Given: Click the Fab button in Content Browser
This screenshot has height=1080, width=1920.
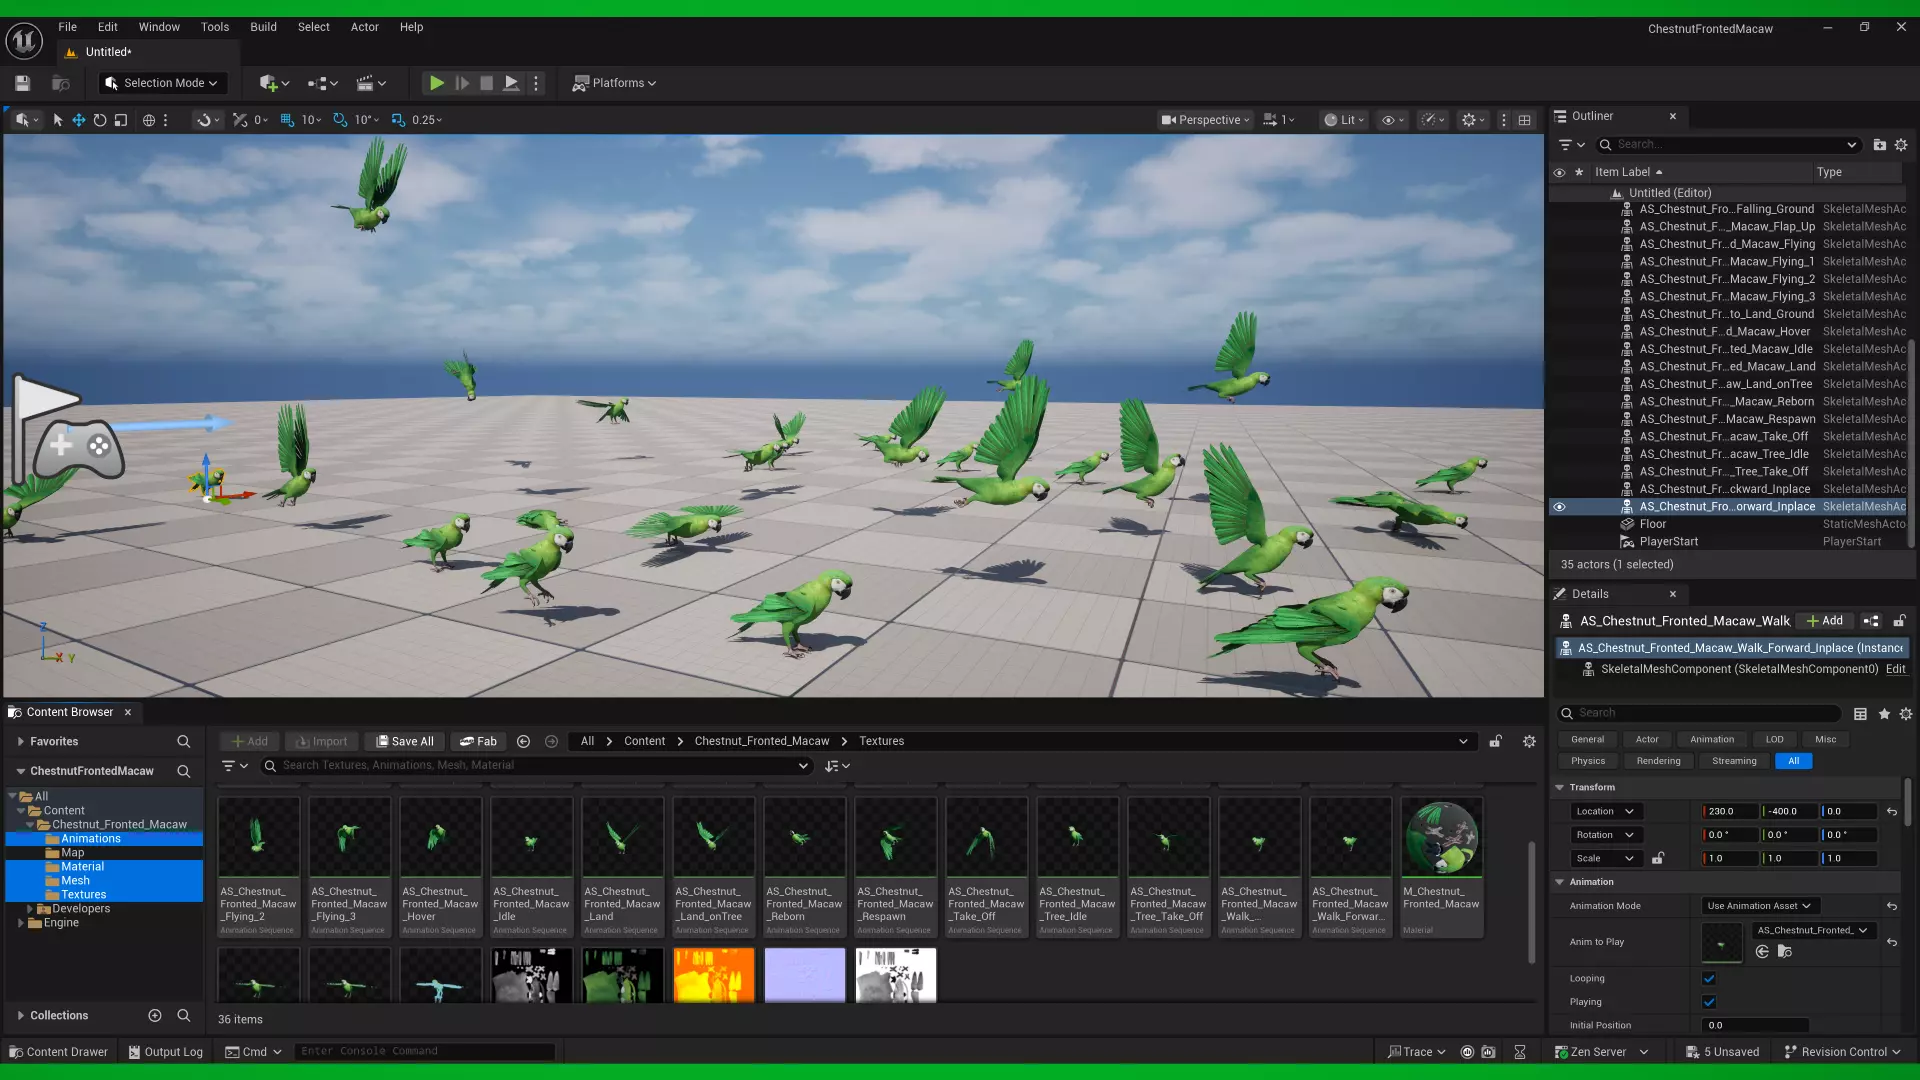Looking at the screenshot, I should click(478, 741).
